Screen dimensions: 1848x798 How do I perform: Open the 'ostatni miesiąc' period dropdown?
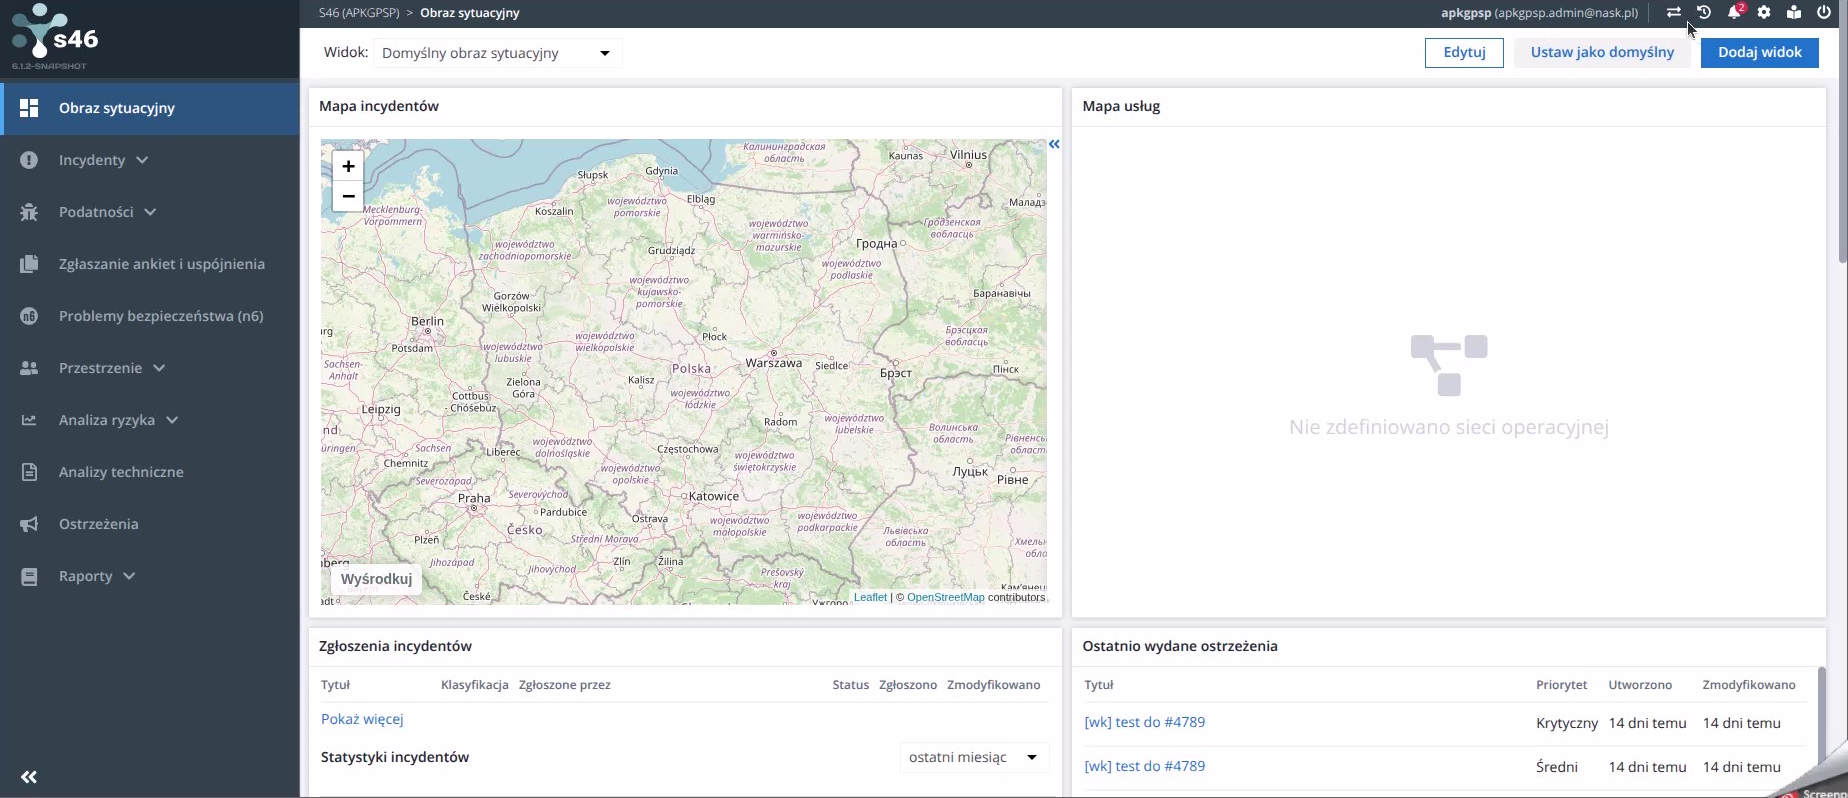973,757
